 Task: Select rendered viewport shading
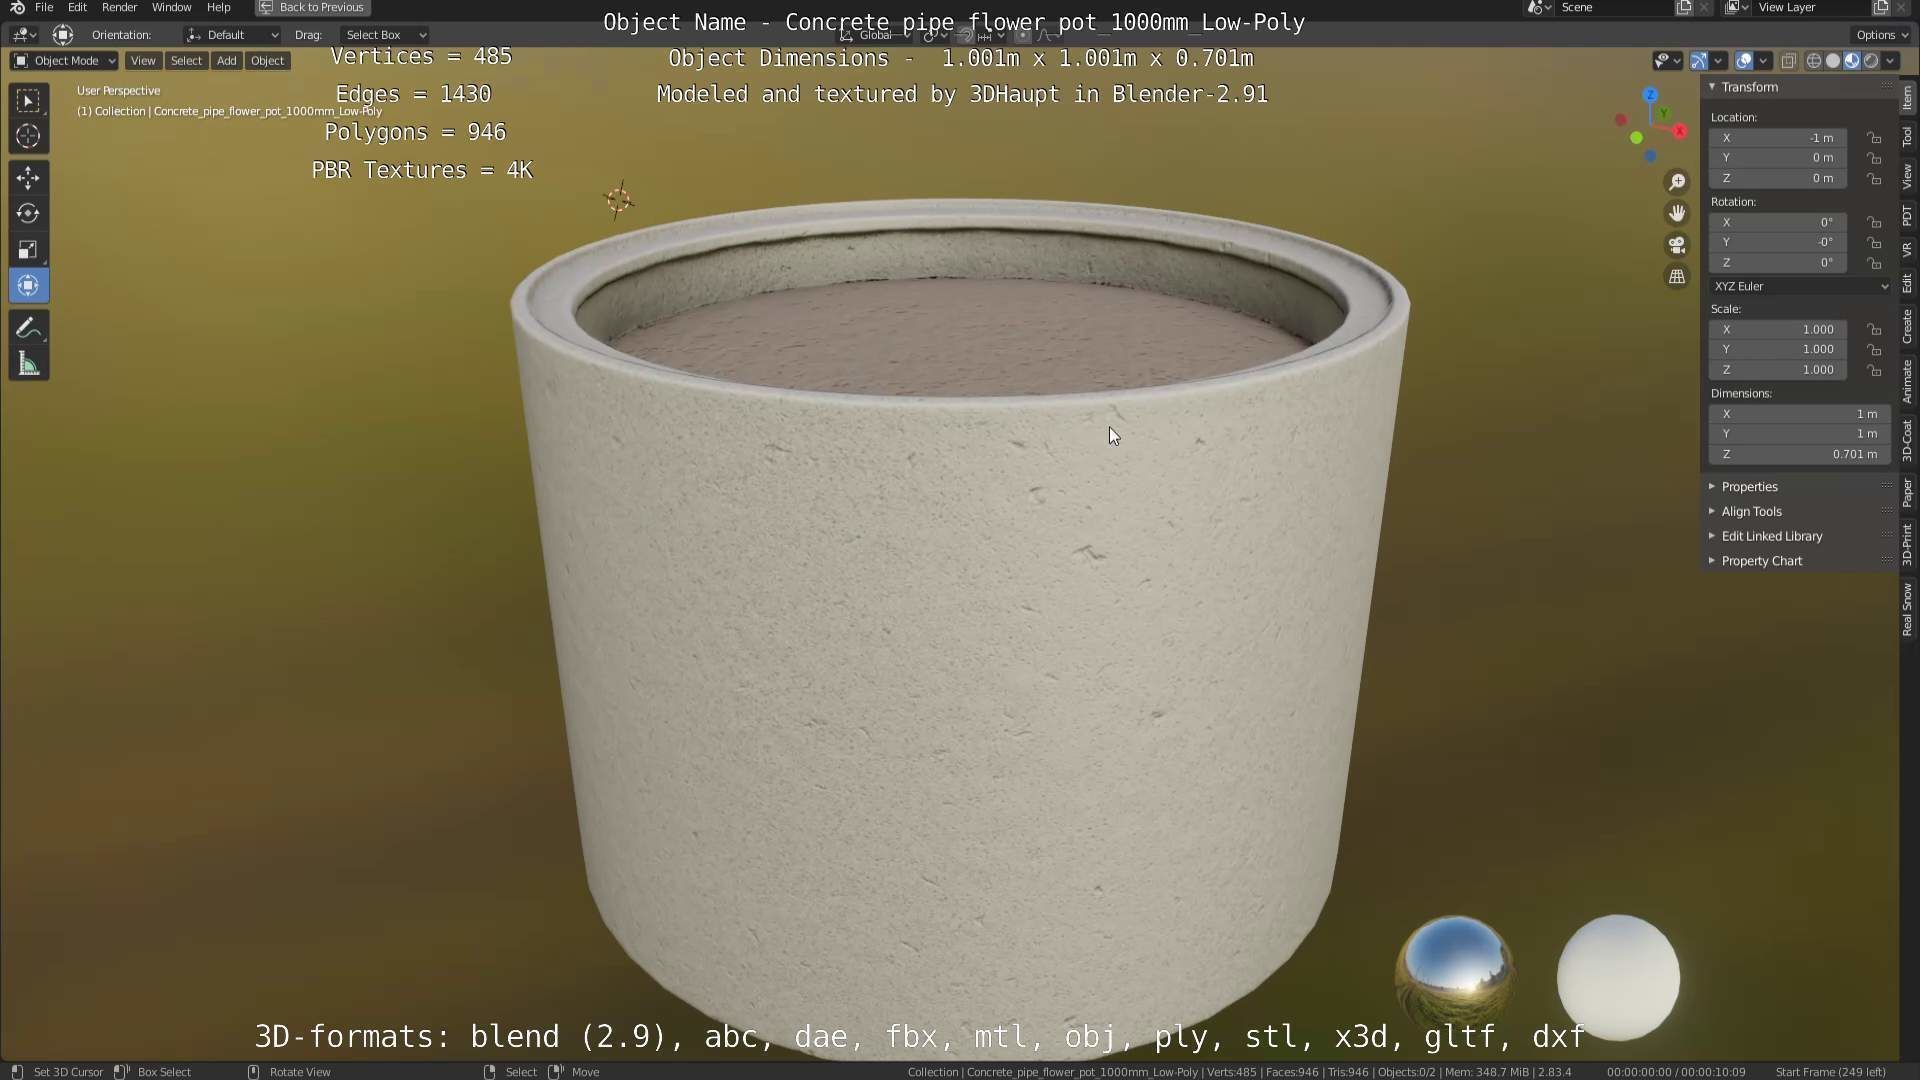(x=1871, y=61)
